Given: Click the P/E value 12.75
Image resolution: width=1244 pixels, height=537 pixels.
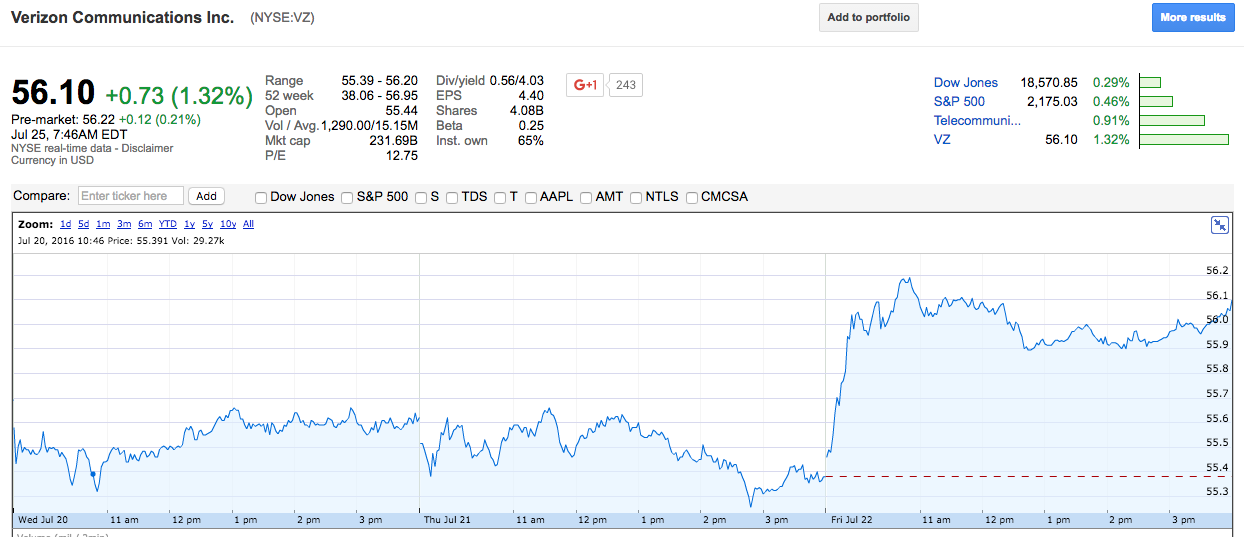Looking at the screenshot, I should (x=401, y=156).
